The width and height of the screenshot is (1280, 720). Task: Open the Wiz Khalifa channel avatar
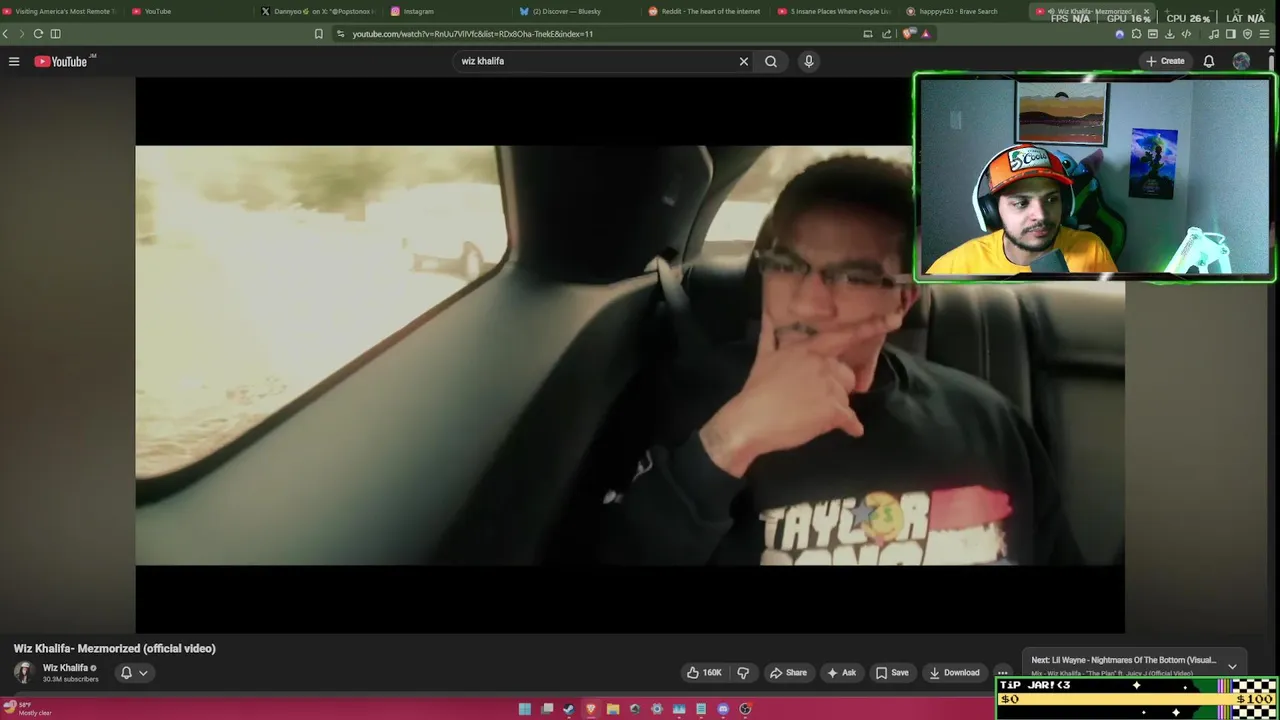coord(24,672)
